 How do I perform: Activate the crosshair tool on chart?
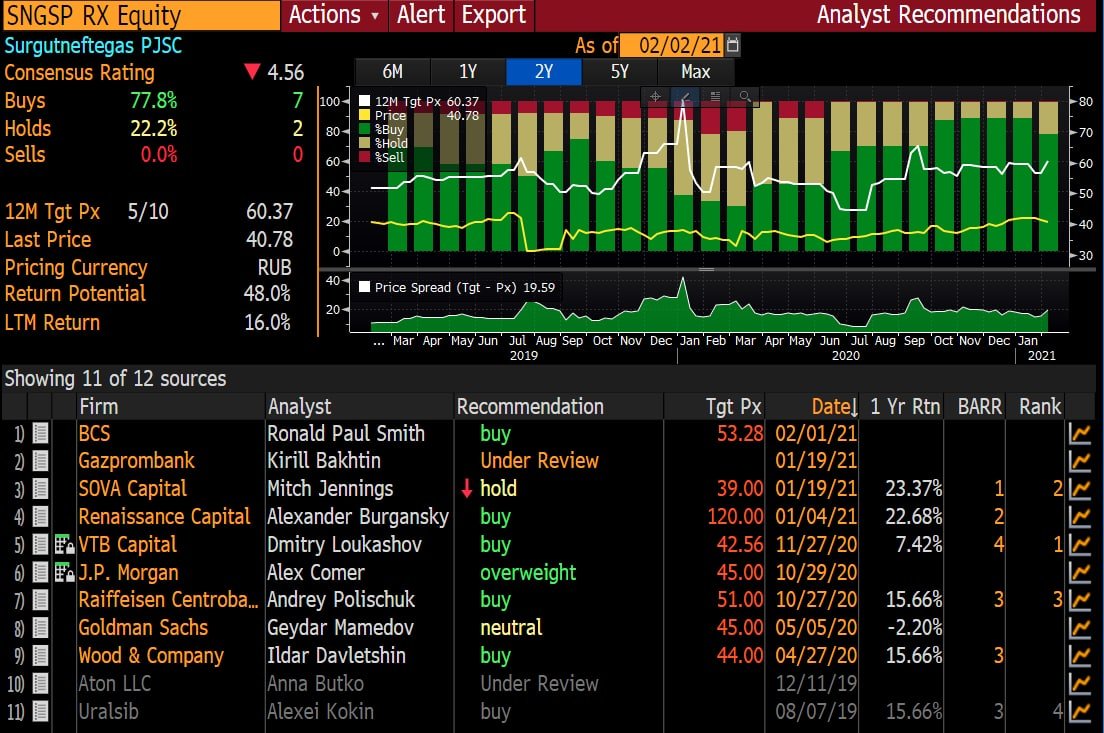pos(655,96)
